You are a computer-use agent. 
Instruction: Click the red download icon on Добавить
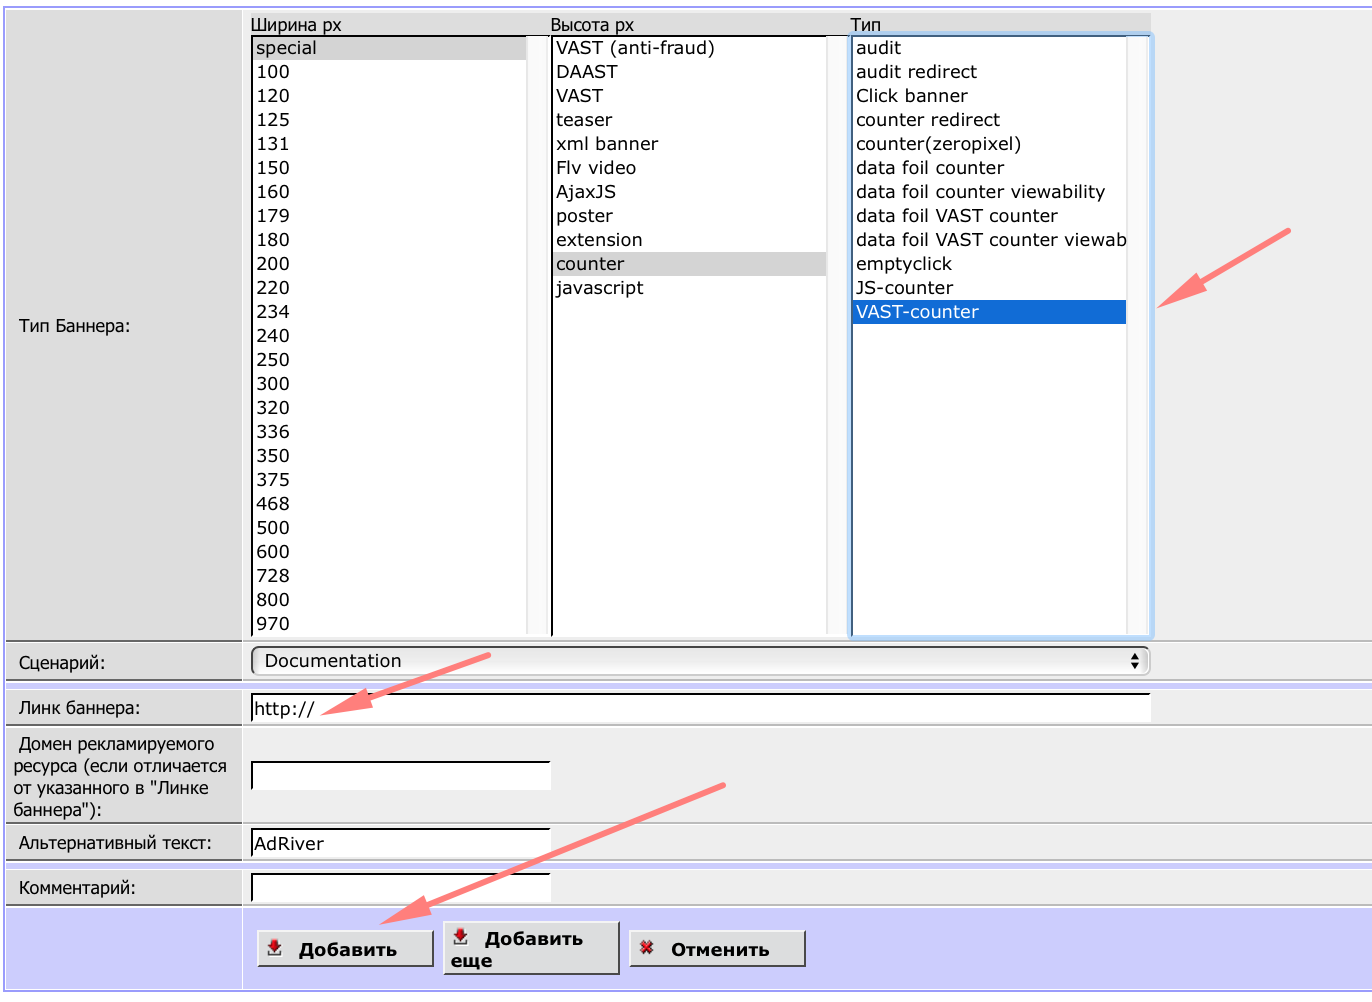click(275, 948)
